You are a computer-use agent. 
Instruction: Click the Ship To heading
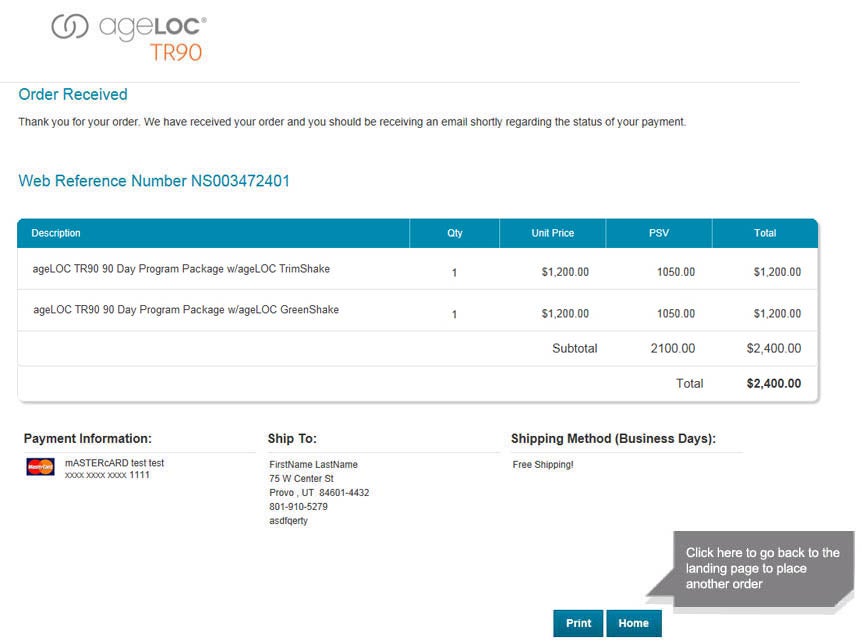coord(292,438)
